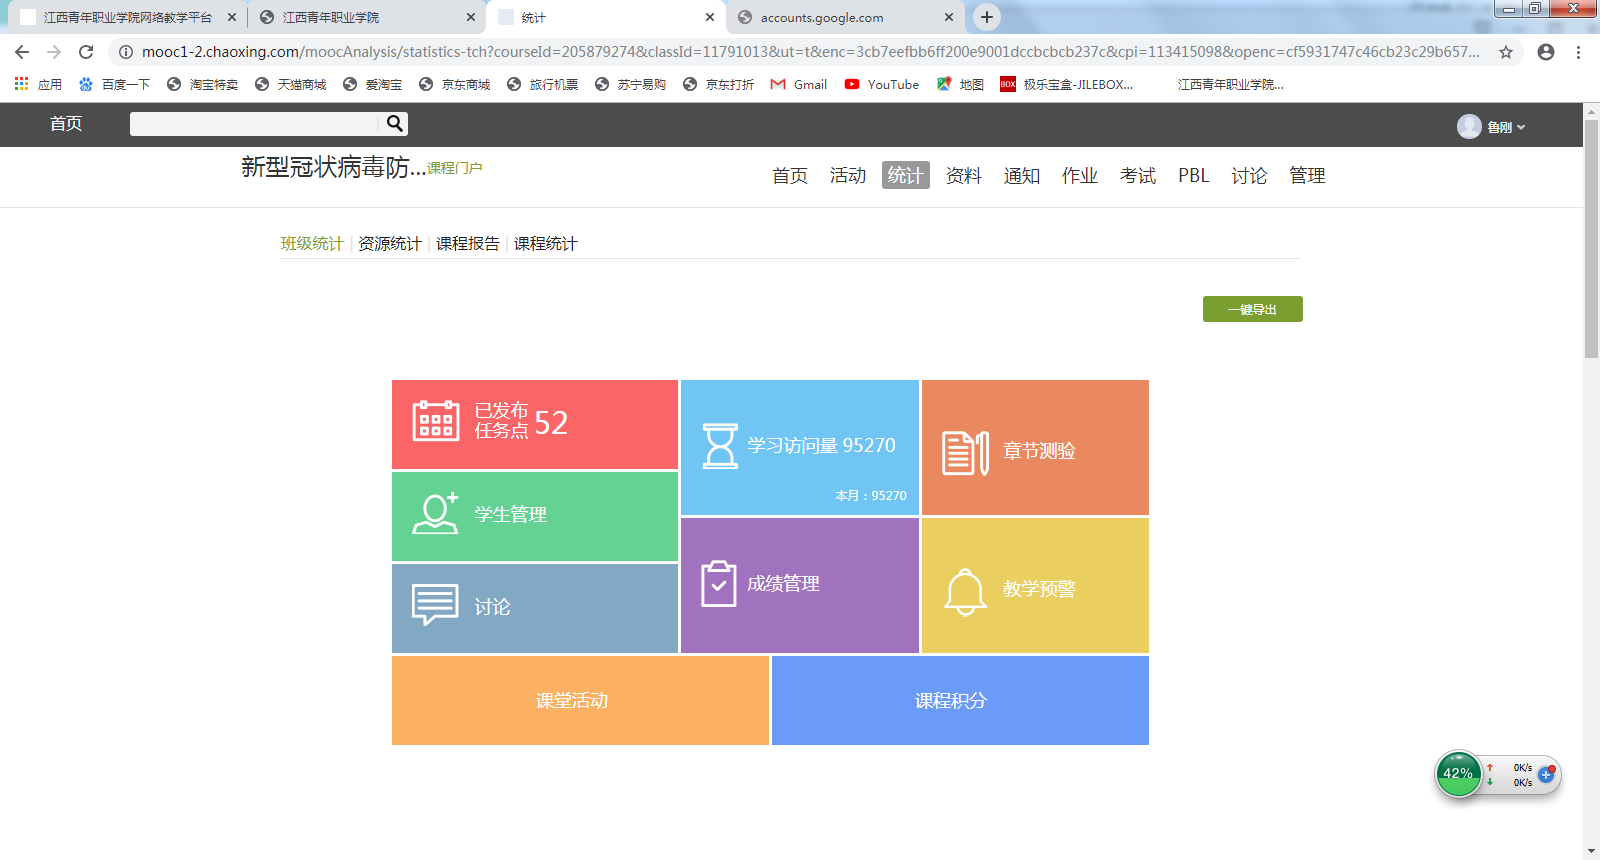Click the green 一键导出 button
The image size is (1600, 860).
click(x=1252, y=310)
